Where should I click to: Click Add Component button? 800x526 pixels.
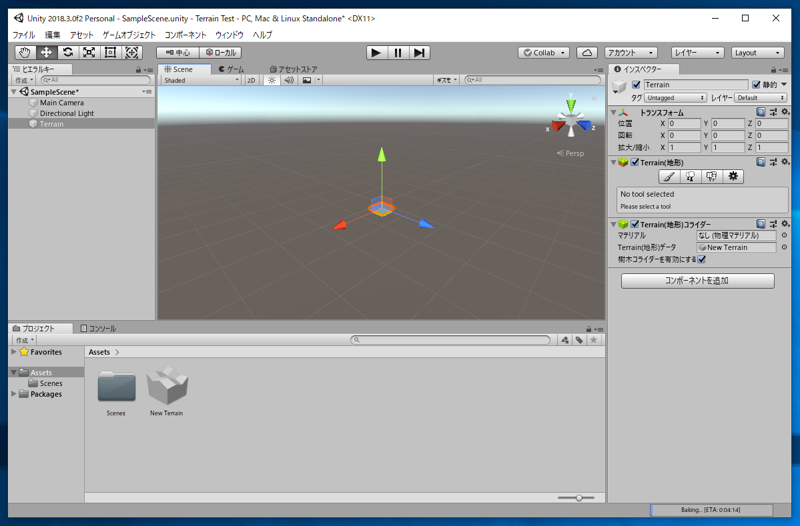coord(697,281)
